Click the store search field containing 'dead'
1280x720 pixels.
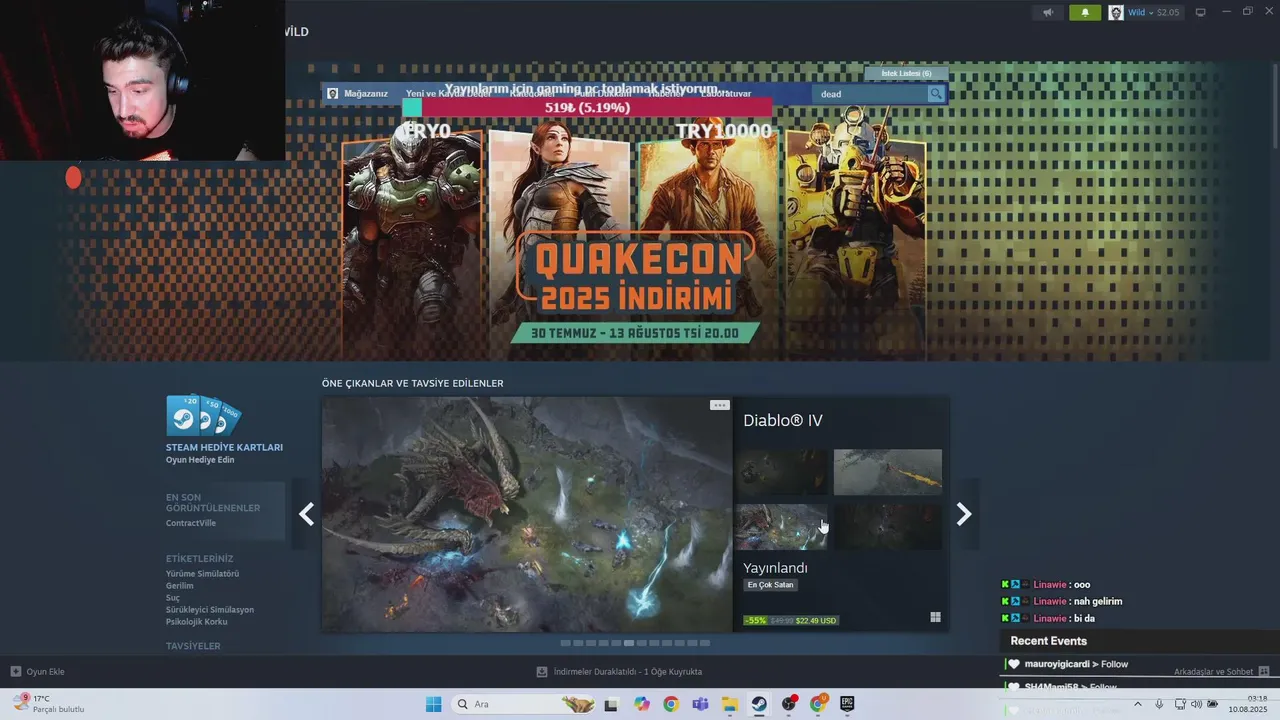tap(870, 94)
